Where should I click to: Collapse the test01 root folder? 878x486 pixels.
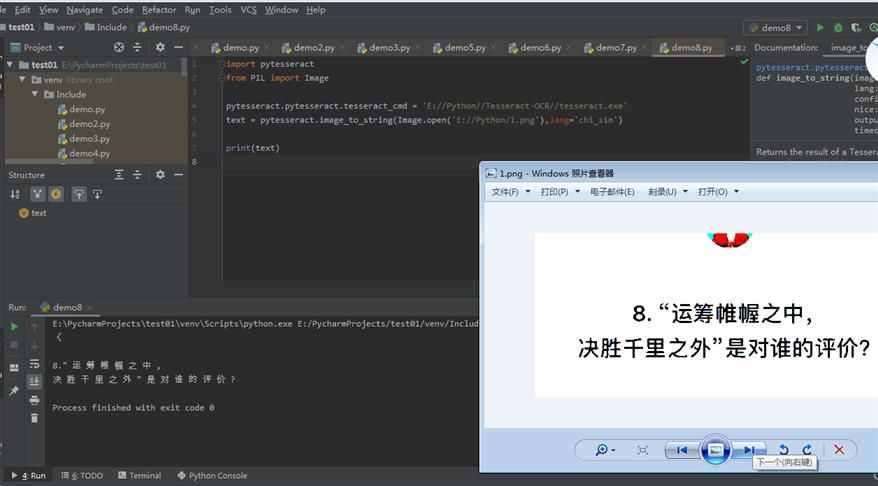[x=10, y=65]
